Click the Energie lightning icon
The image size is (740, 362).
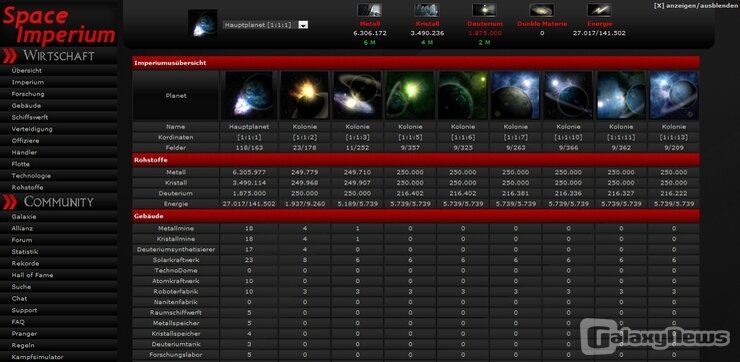599,10
